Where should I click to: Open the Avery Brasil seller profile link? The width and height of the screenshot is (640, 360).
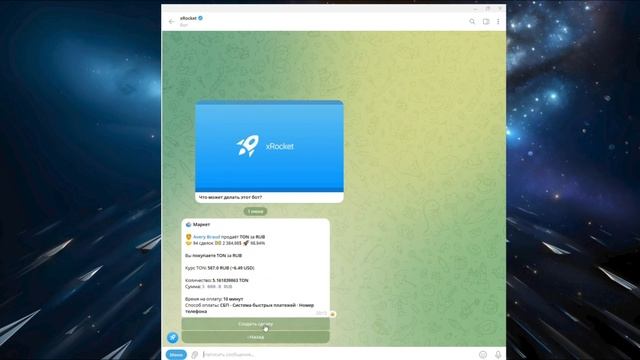click(207, 237)
